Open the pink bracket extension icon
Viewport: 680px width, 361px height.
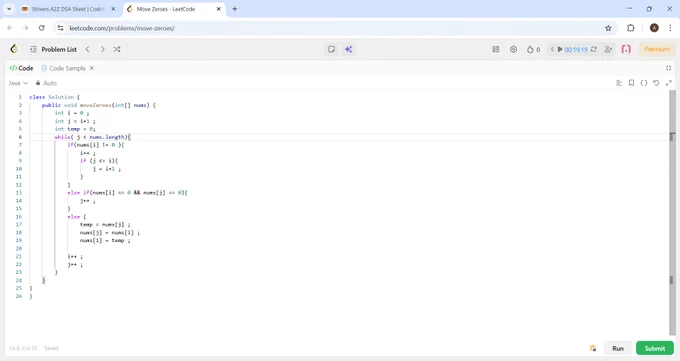626,49
